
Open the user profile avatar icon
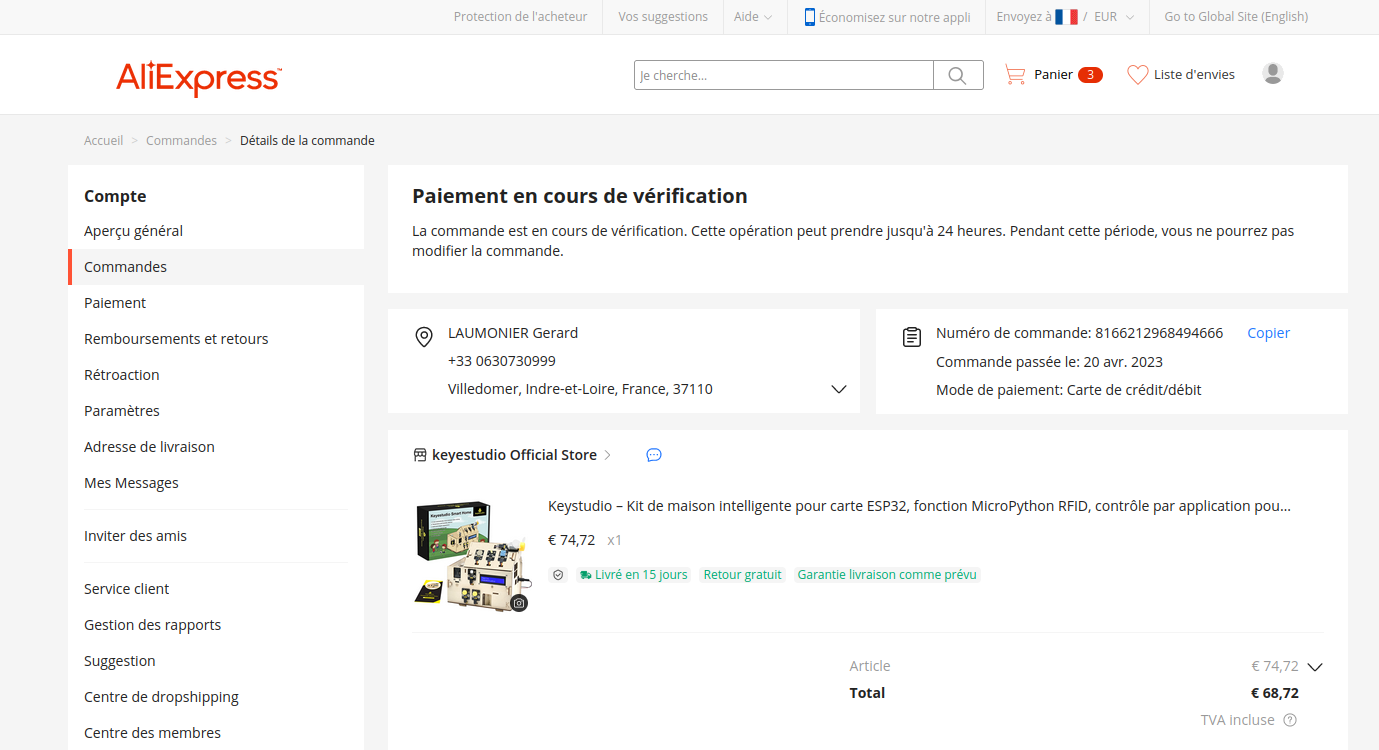click(1272, 73)
